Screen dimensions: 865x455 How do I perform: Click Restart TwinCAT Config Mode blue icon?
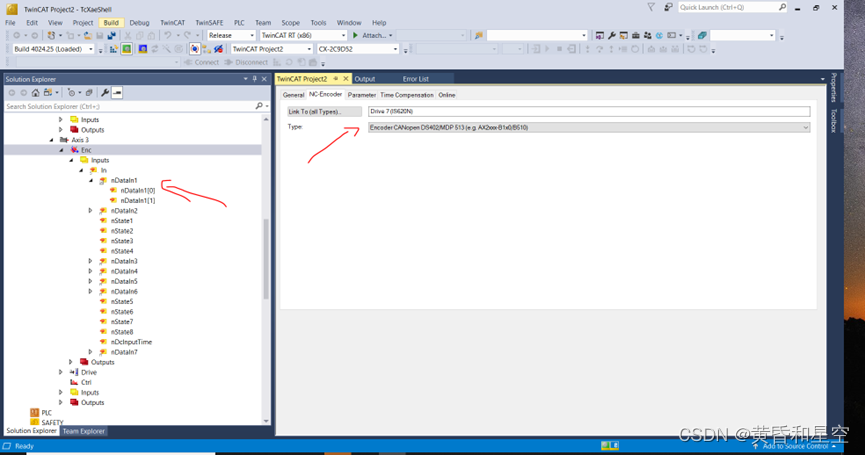pyautogui.click(x=143, y=49)
